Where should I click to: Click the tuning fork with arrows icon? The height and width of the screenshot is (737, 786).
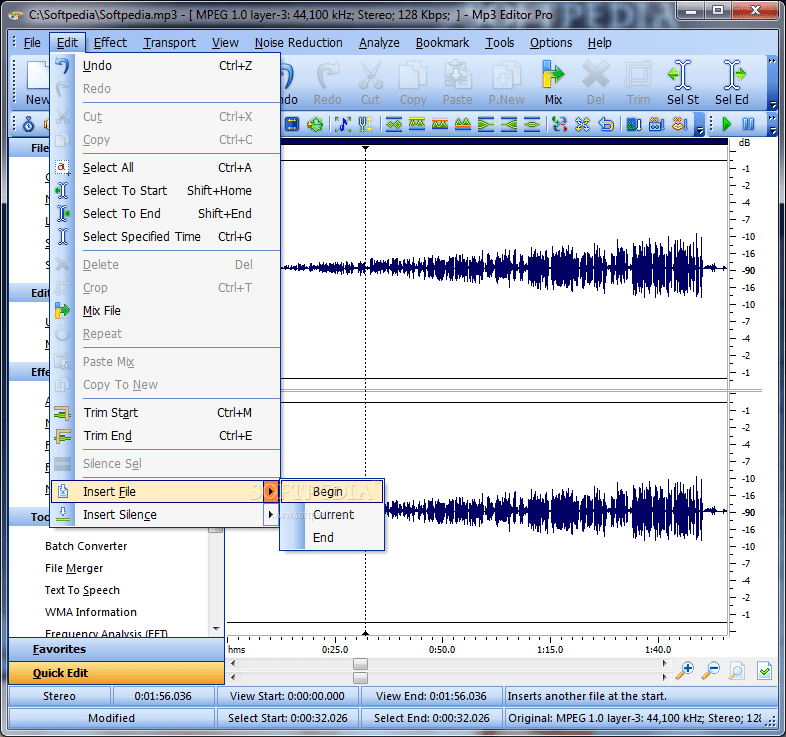pyautogui.click(x=365, y=124)
